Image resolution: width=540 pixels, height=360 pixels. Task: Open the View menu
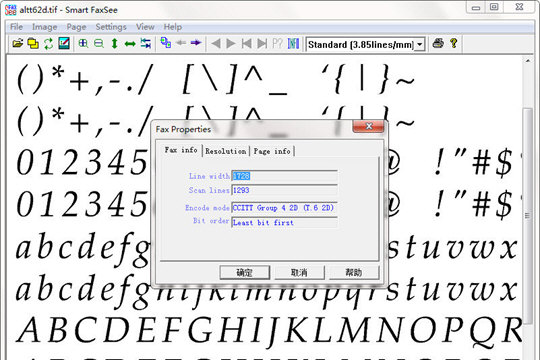coord(145,27)
